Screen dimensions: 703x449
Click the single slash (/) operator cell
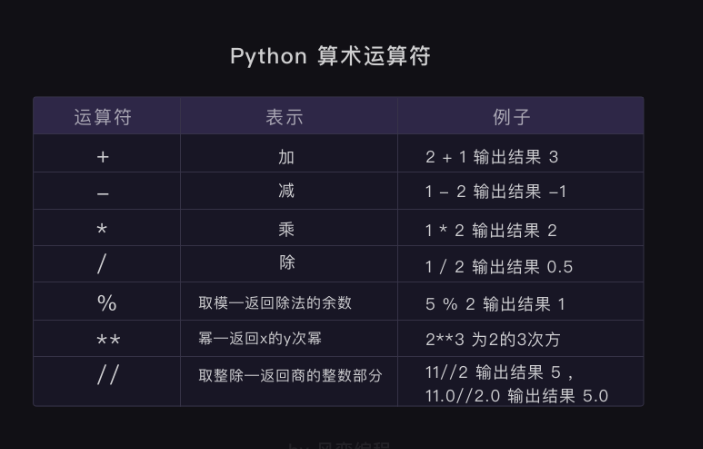pos(103,266)
